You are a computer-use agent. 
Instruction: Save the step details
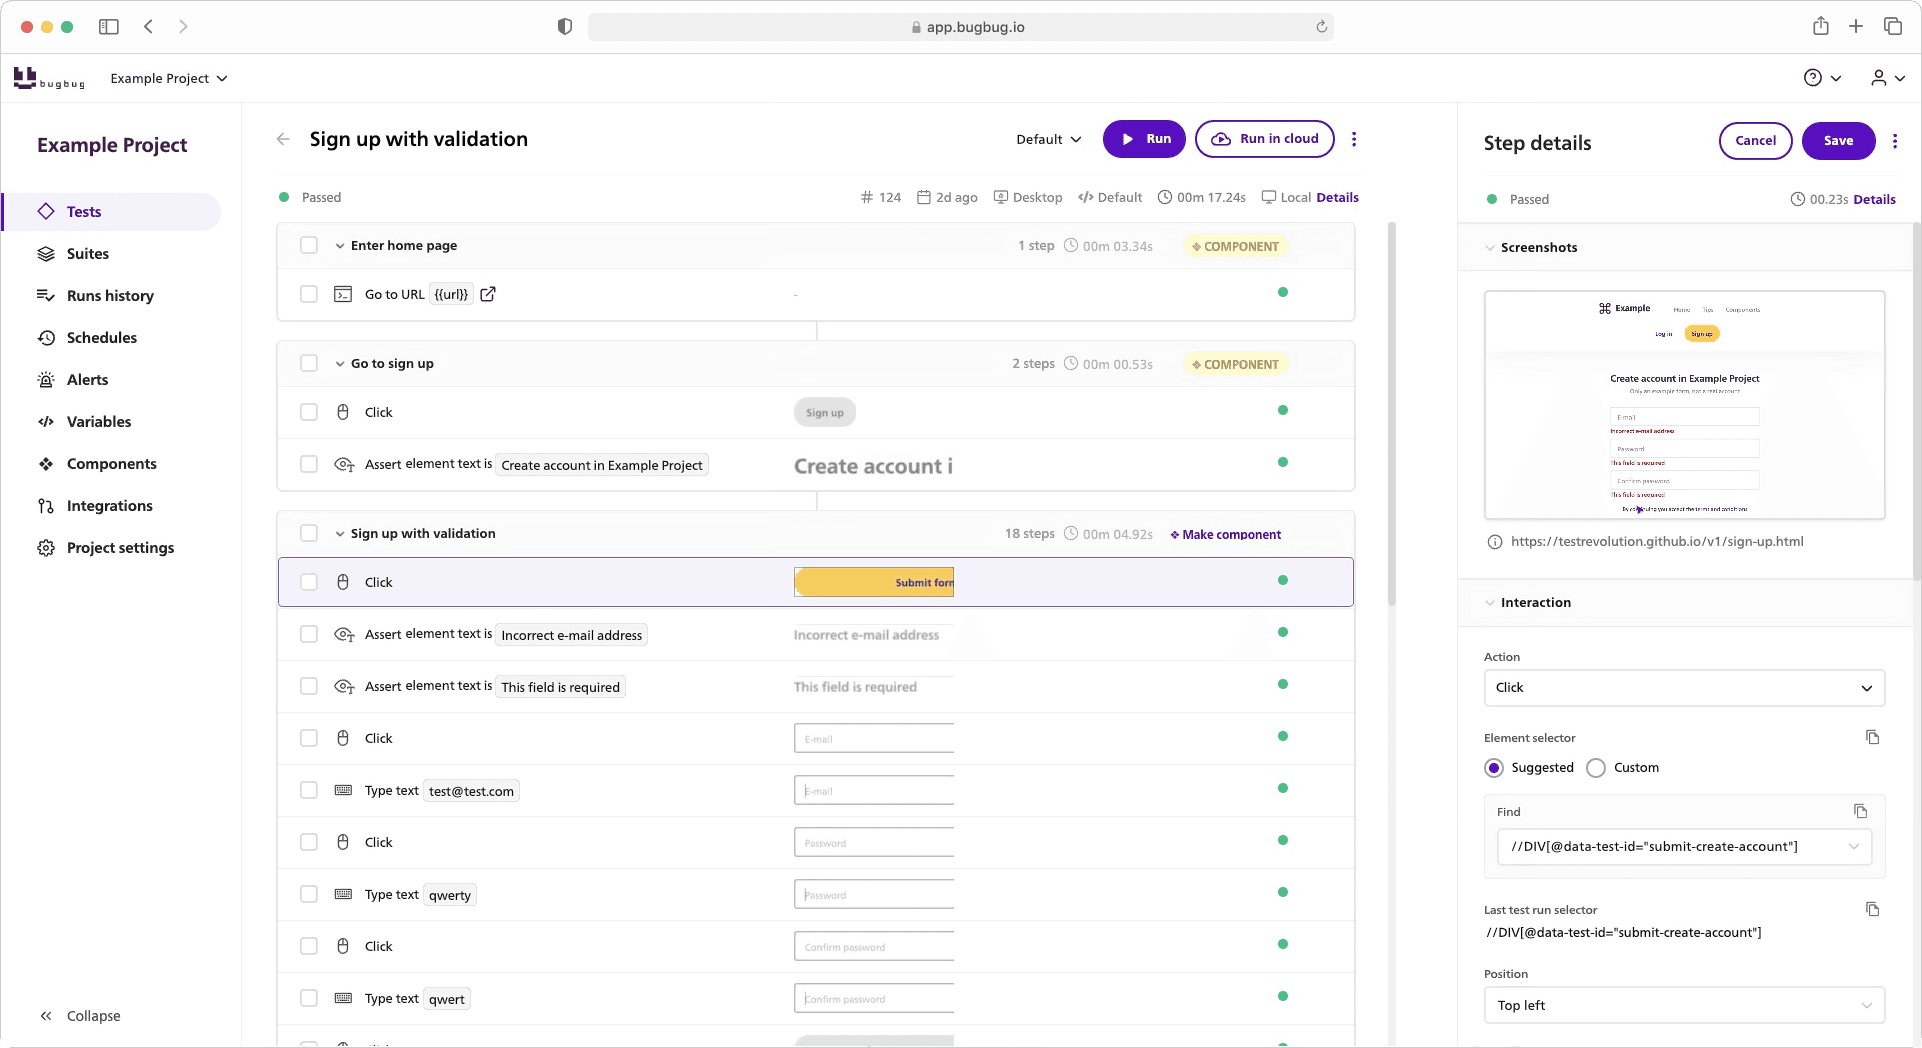pyautogui.click(x=1838, y=141)
